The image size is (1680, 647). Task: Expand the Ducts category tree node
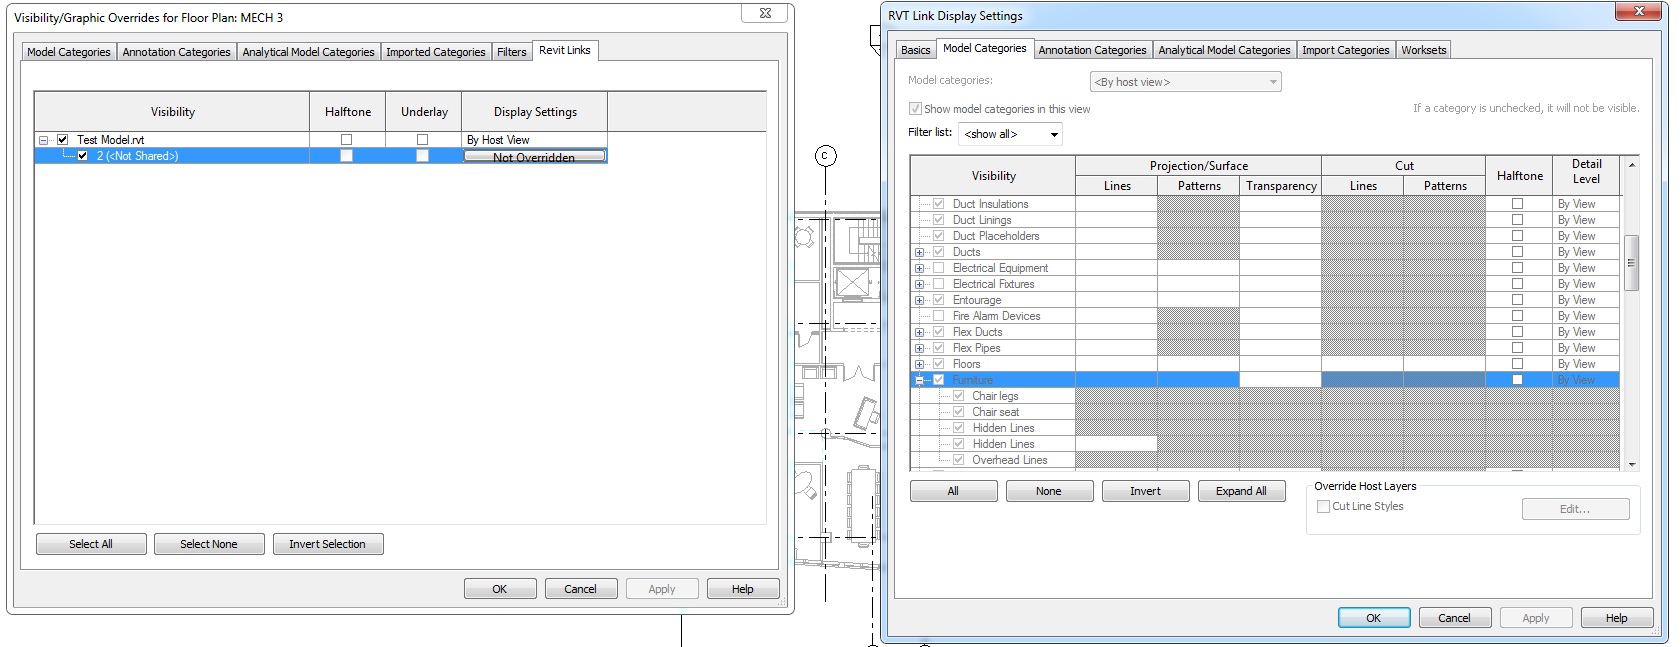point(919,252)
